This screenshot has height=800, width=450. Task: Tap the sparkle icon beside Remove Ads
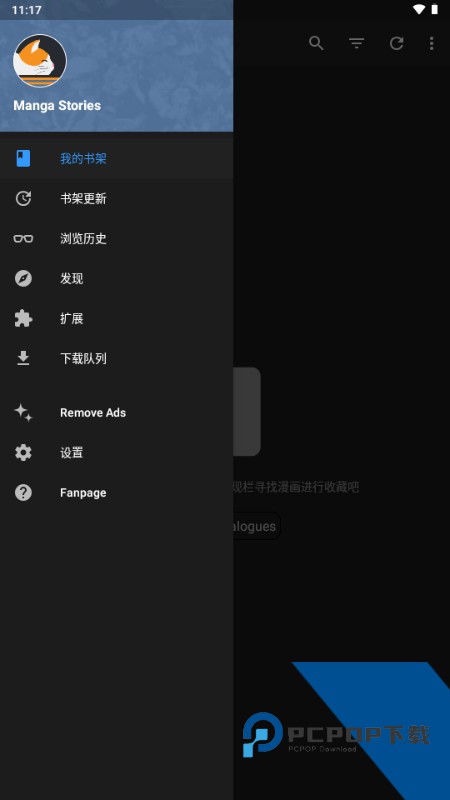(23, 413)
